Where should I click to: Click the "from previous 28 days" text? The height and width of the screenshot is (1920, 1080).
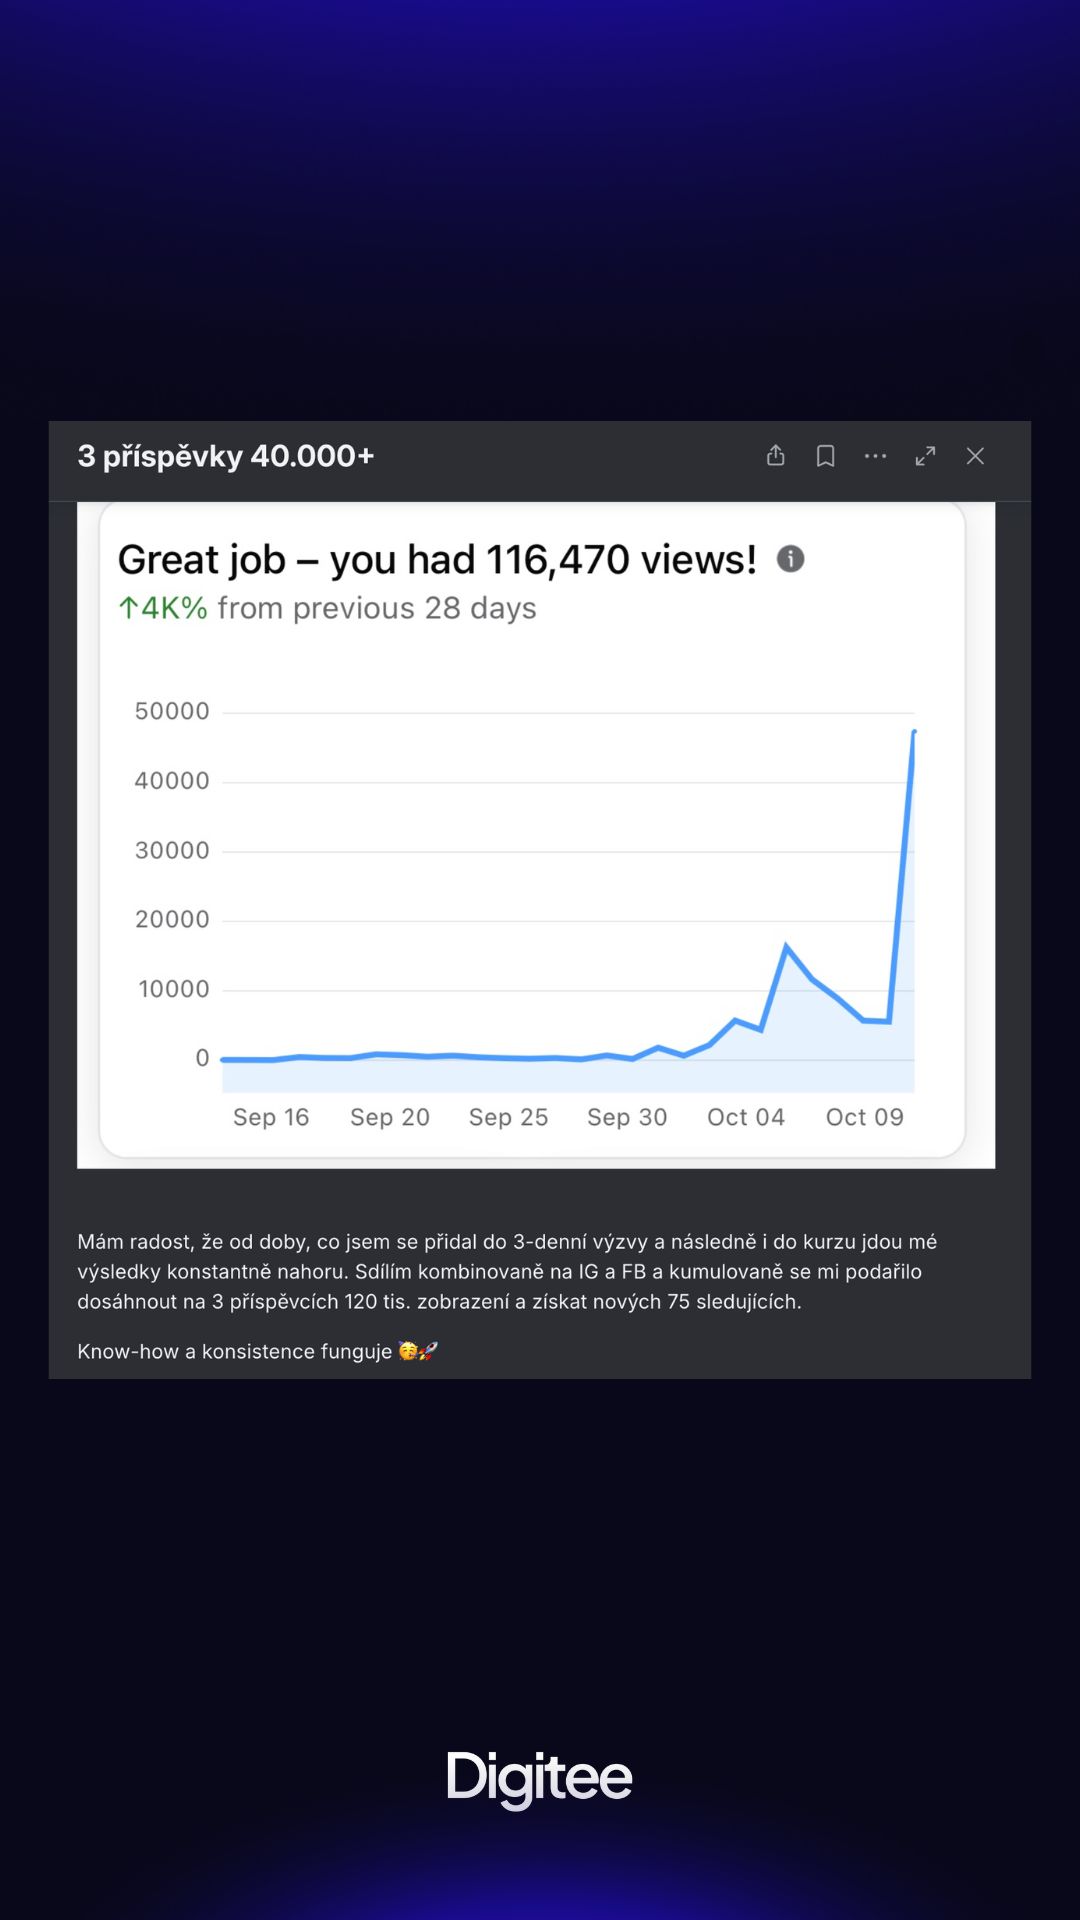pyautogui.click(x=377, y=608)
